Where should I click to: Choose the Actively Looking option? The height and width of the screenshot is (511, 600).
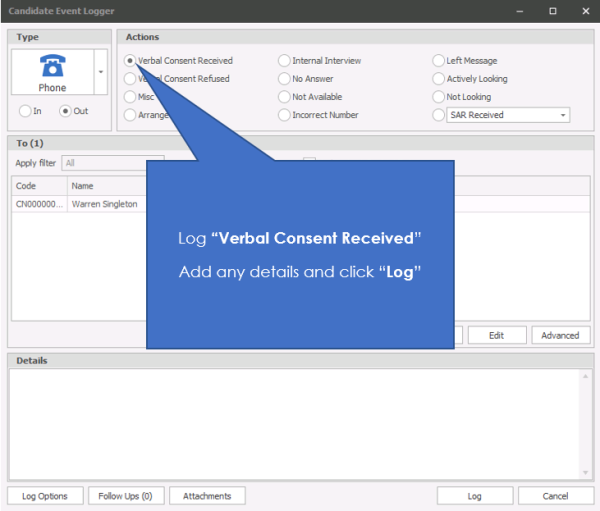[439, 79]
